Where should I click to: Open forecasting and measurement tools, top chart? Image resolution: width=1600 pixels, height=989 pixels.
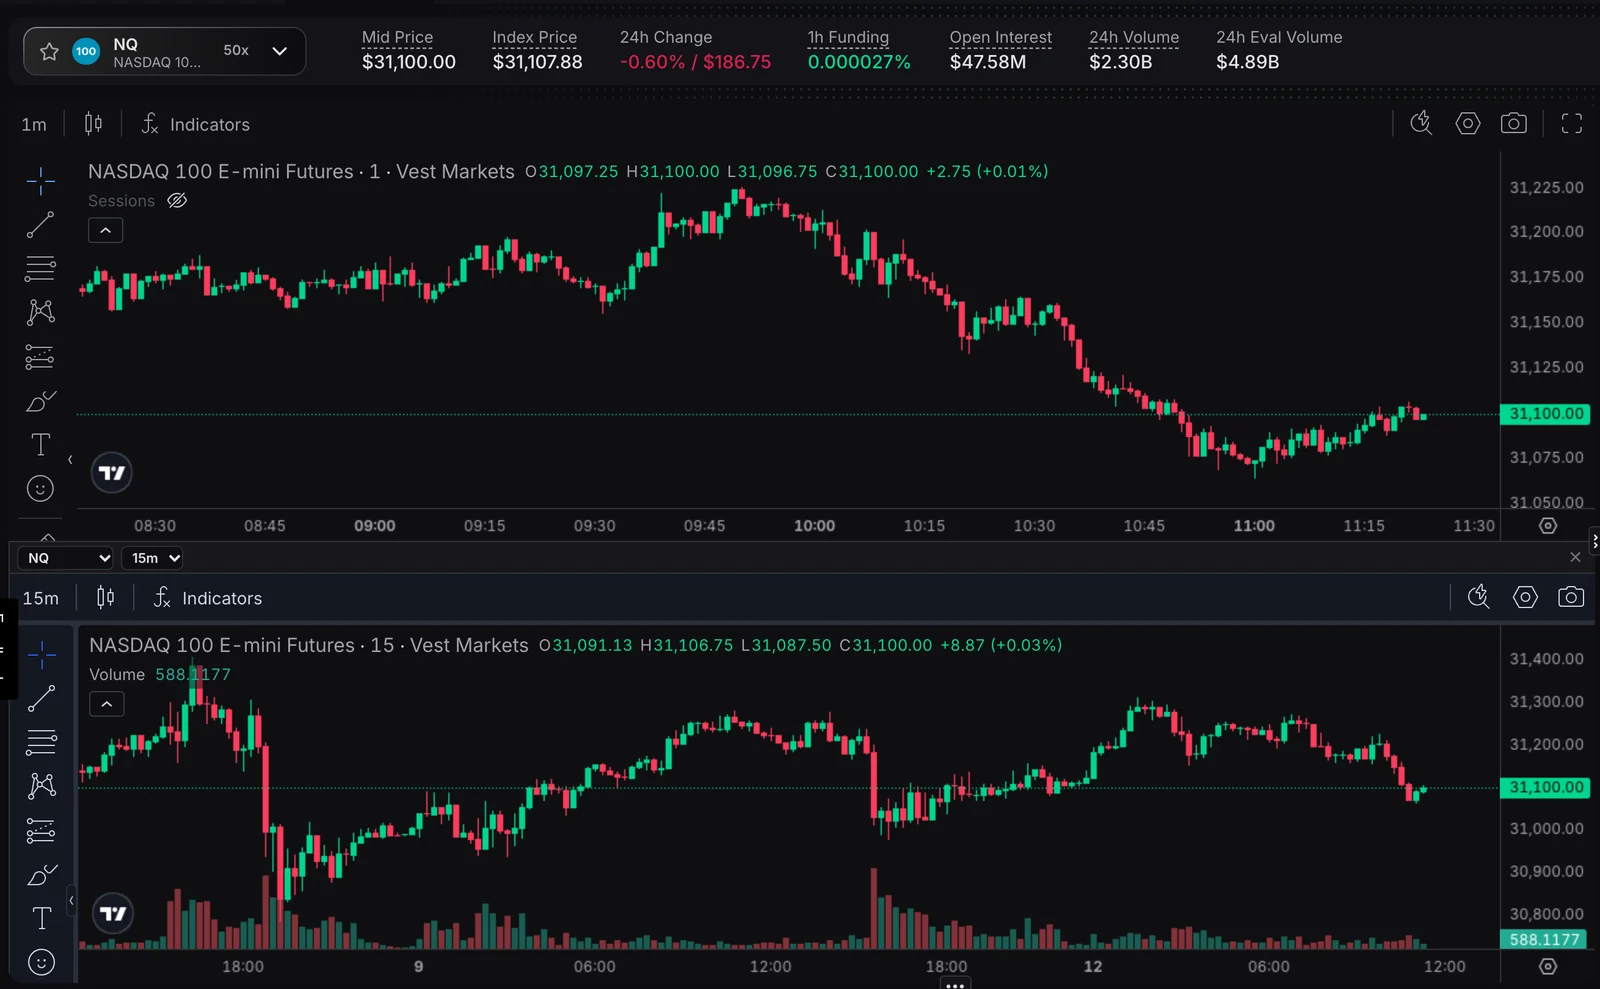[40, 357]
